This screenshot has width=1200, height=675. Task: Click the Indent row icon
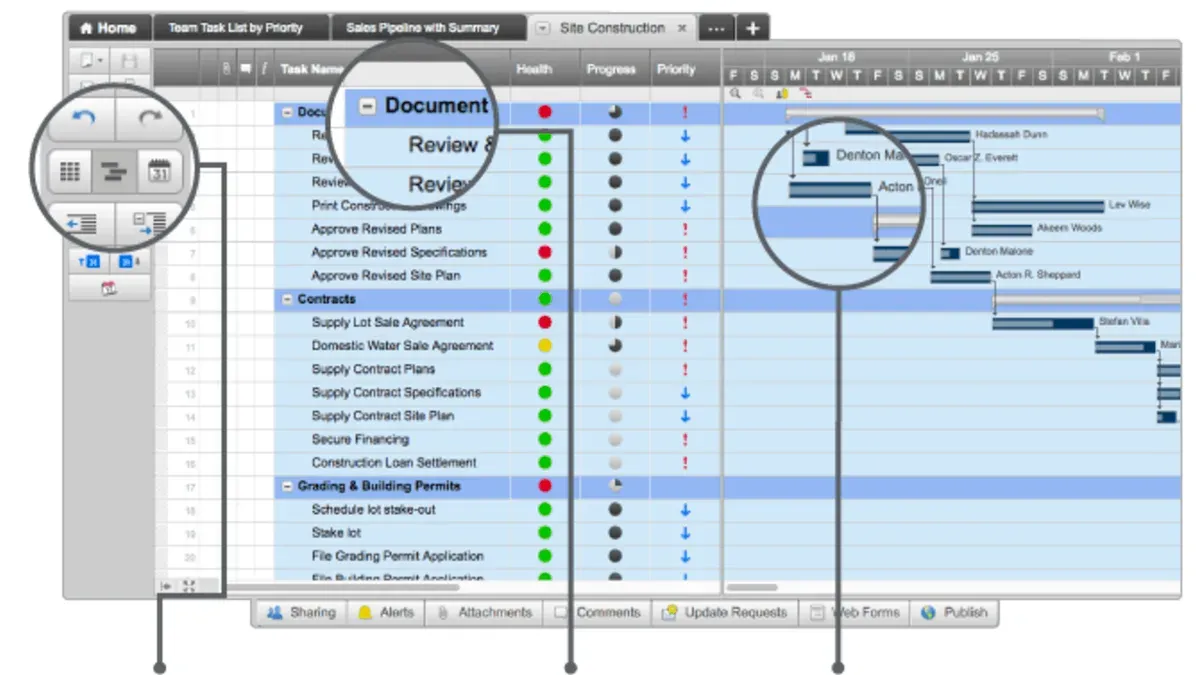tap(149, 223)
